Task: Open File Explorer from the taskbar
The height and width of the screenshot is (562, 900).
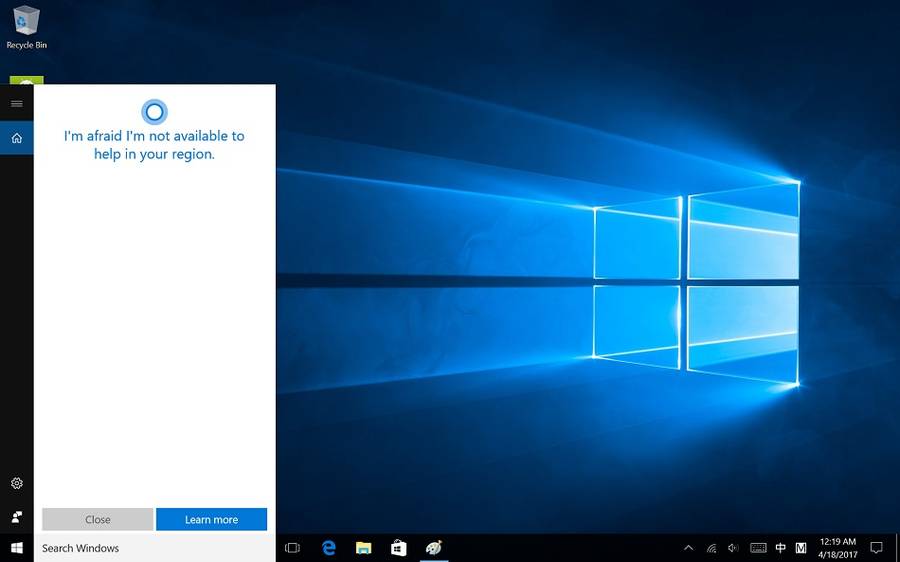Action: tap(364, 548)
